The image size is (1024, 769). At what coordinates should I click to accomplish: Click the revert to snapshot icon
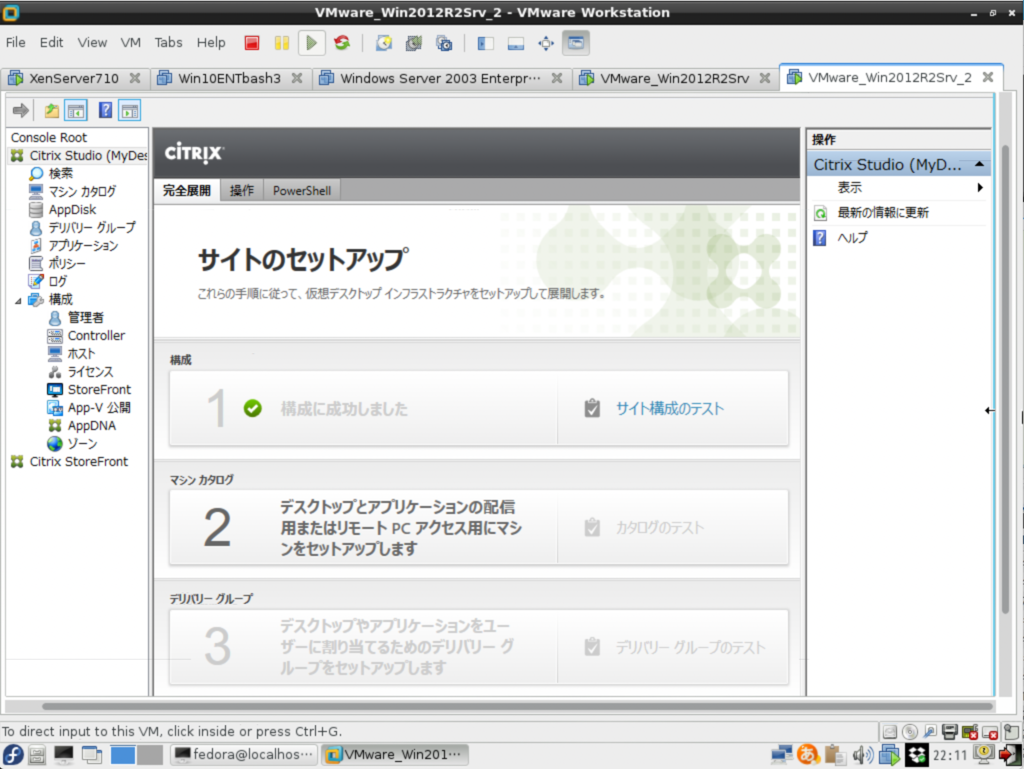pos(414,43)
